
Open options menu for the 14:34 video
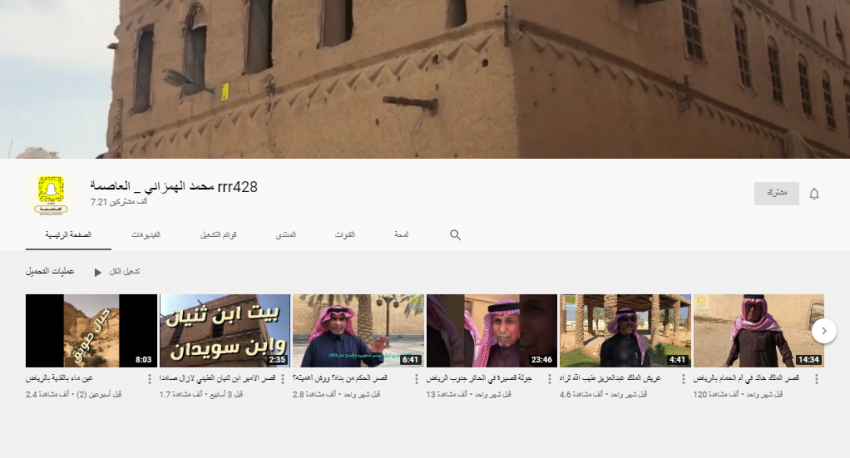click(817, 380)
